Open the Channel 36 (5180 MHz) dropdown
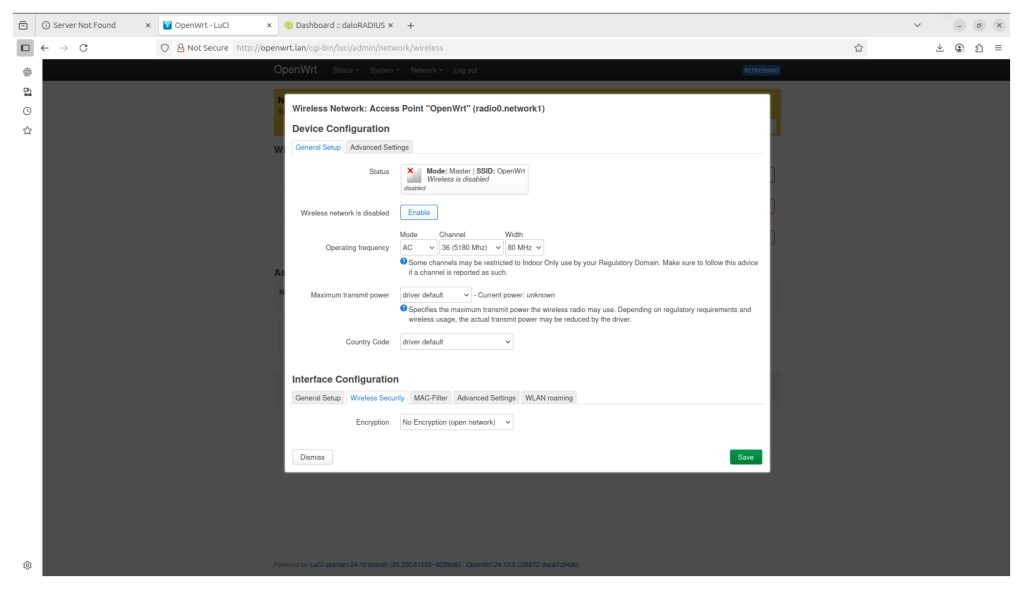The width and height of the screenshot is (1022, 589). point(470,247)
